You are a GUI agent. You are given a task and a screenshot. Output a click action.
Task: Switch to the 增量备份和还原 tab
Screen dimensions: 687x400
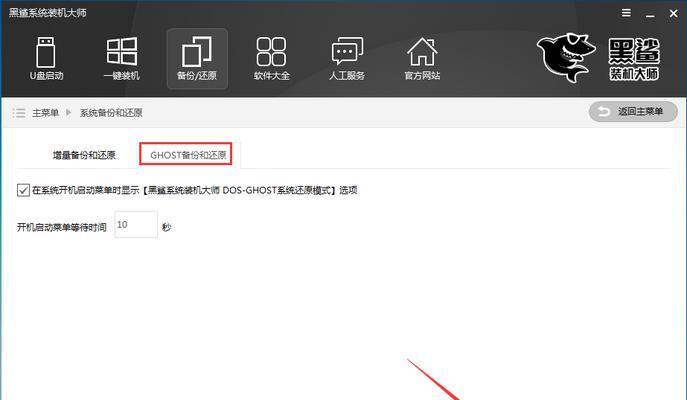pyautogui.click(x=84, y=155)
